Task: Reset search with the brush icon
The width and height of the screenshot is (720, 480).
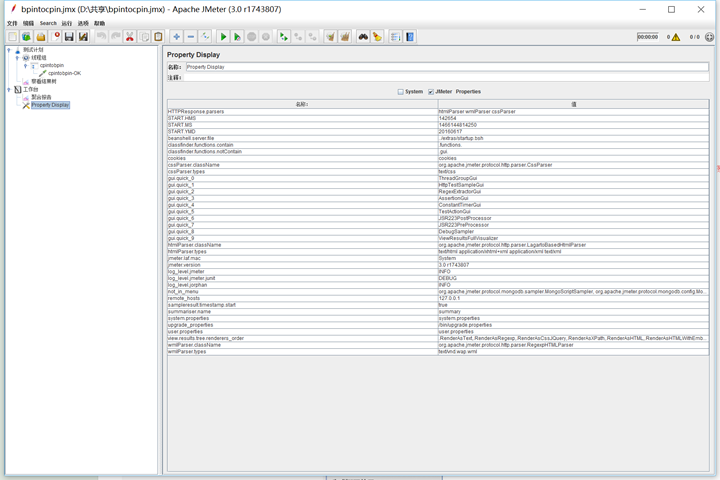Action: (x=377, y=37)
